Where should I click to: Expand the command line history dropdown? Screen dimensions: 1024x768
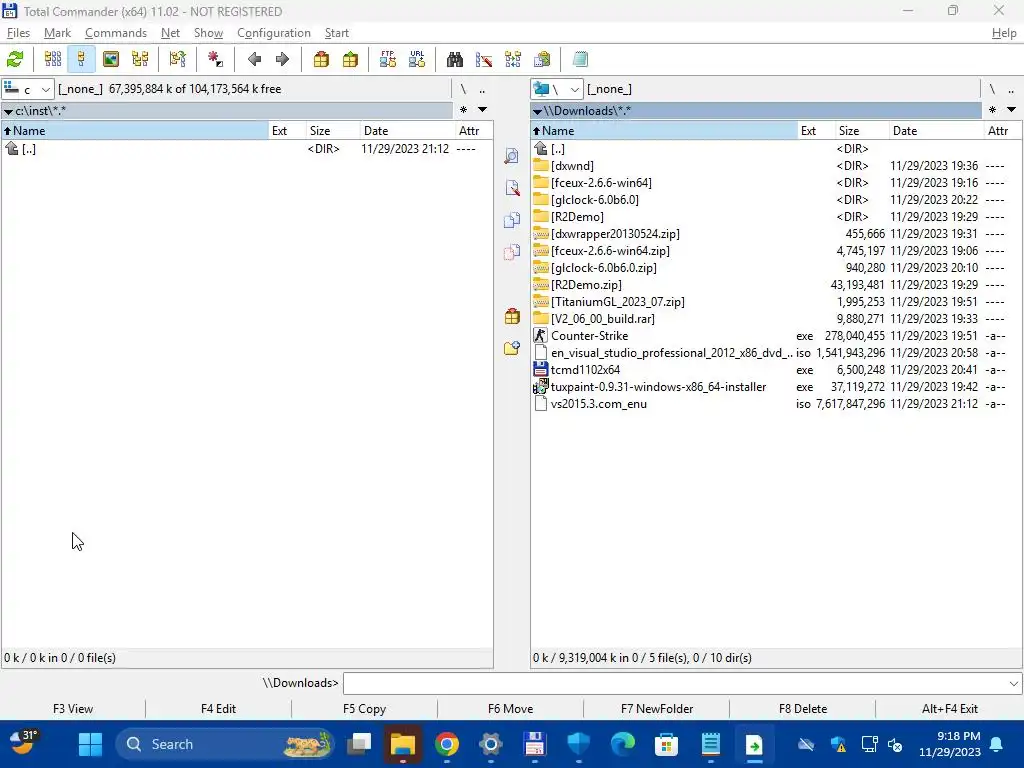click(x=1013, y=683)
